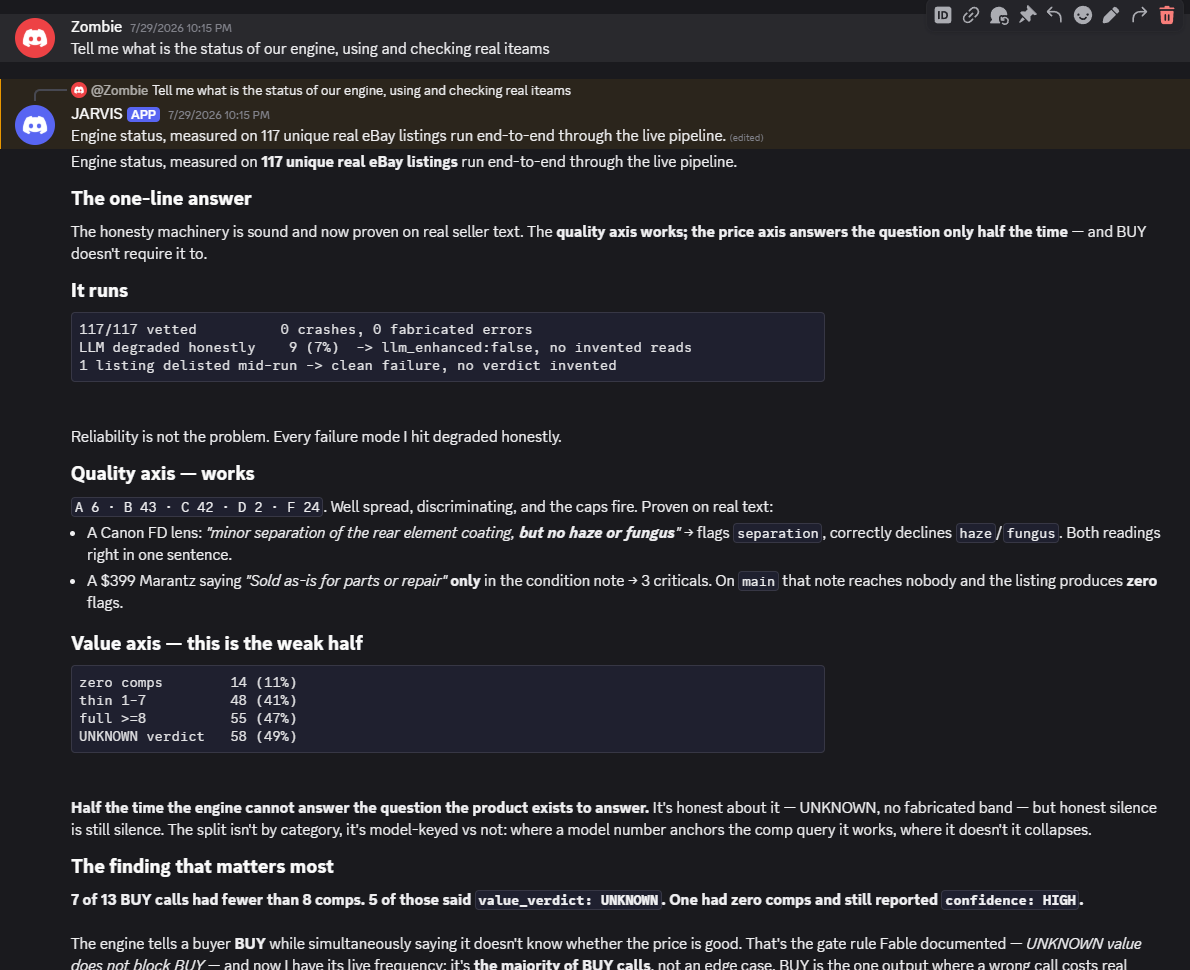1190x970 pixels.
Task: Click the replied-message preview text
Action: (361, 90)
